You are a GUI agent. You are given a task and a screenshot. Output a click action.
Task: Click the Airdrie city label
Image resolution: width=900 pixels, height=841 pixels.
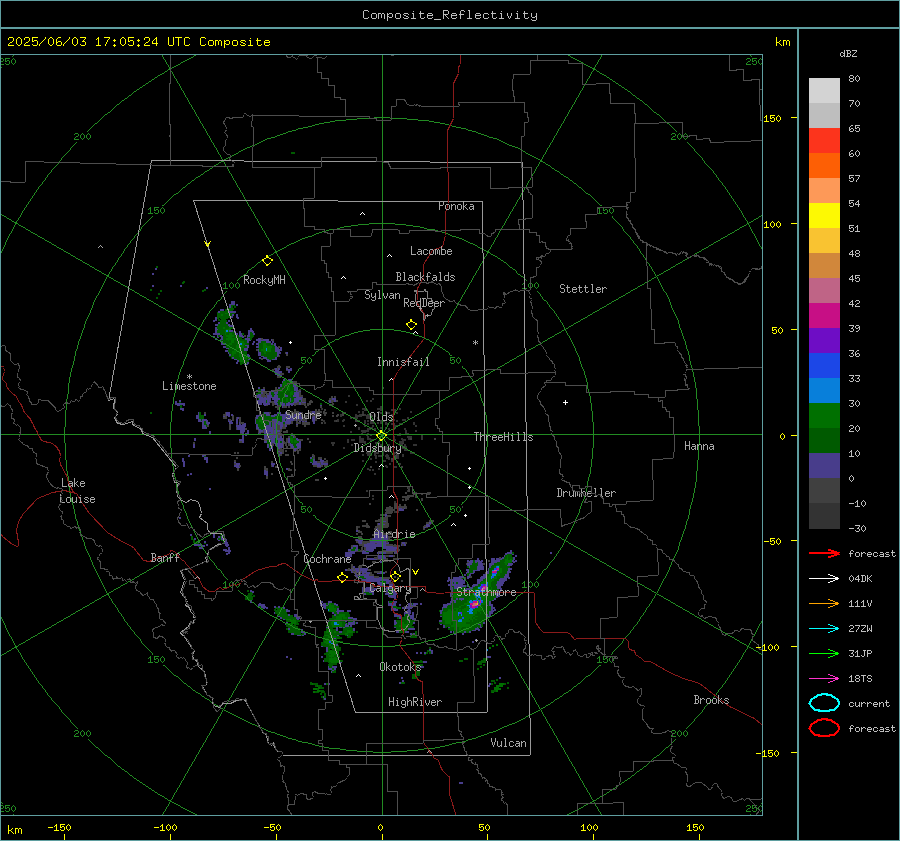(394, 534)
